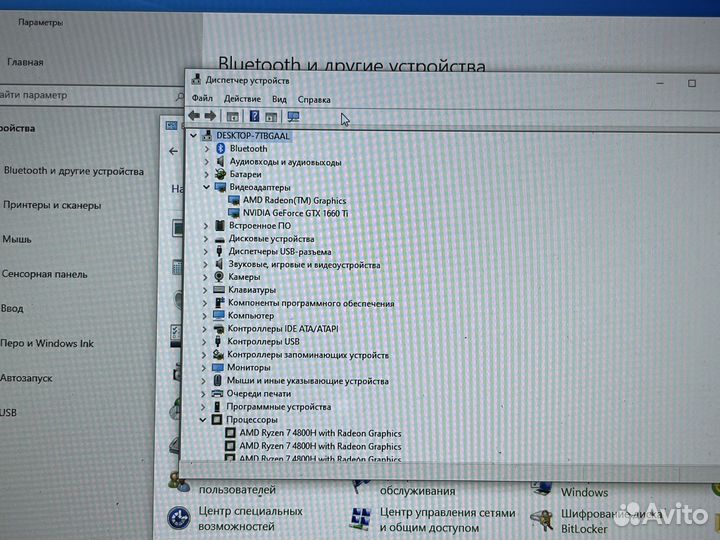Expand the Клавиатуры category

(x=205, y=290)
